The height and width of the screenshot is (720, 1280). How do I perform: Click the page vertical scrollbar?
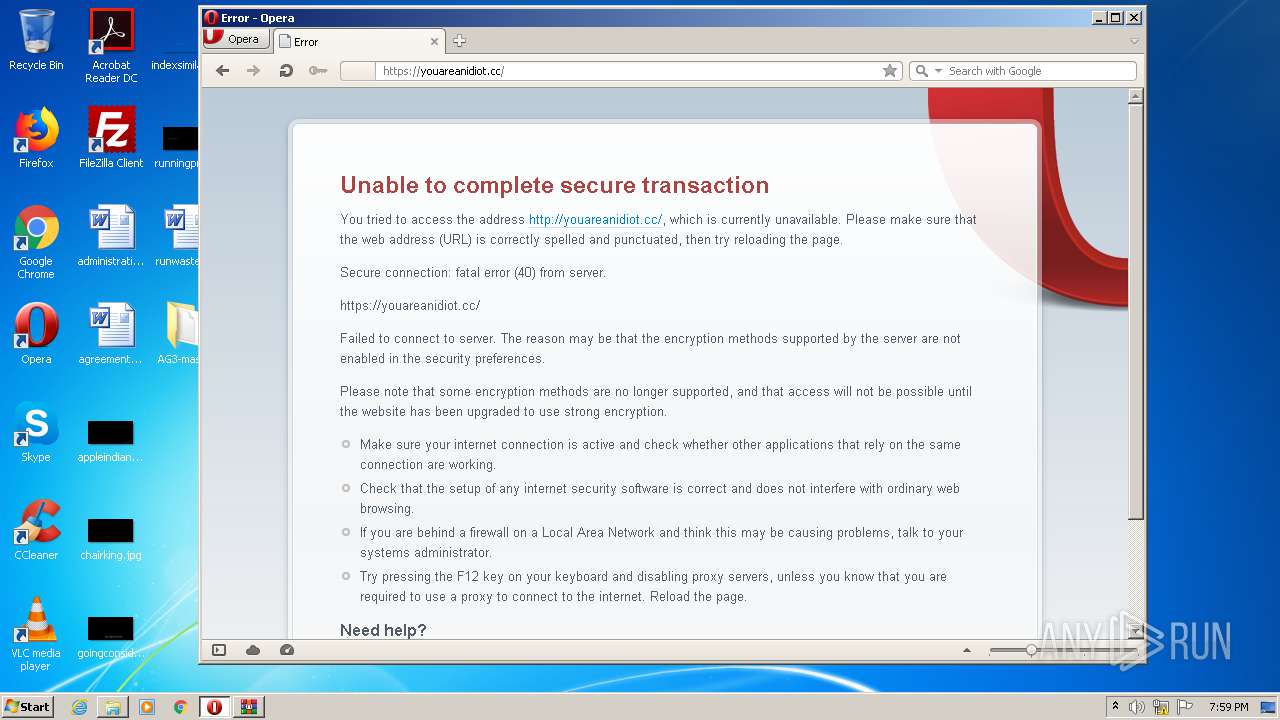click(1135, 310)
